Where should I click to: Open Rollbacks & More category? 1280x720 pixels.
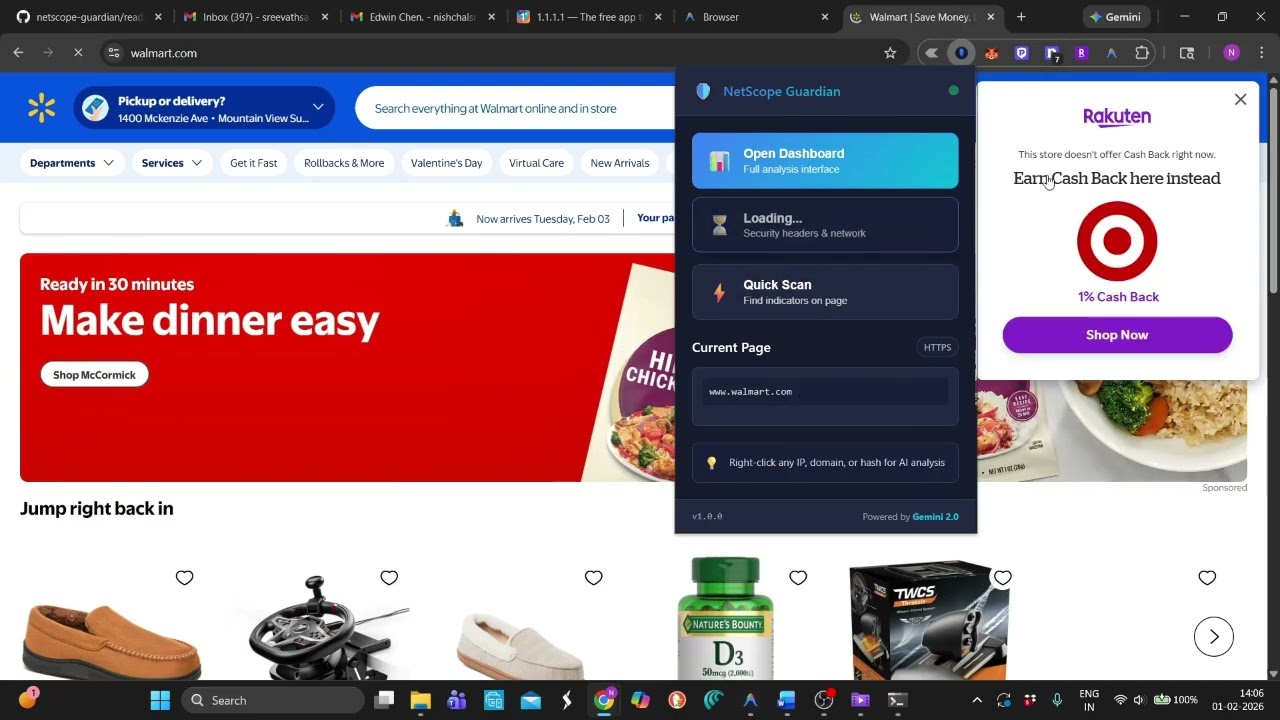[x=344, y=163]
